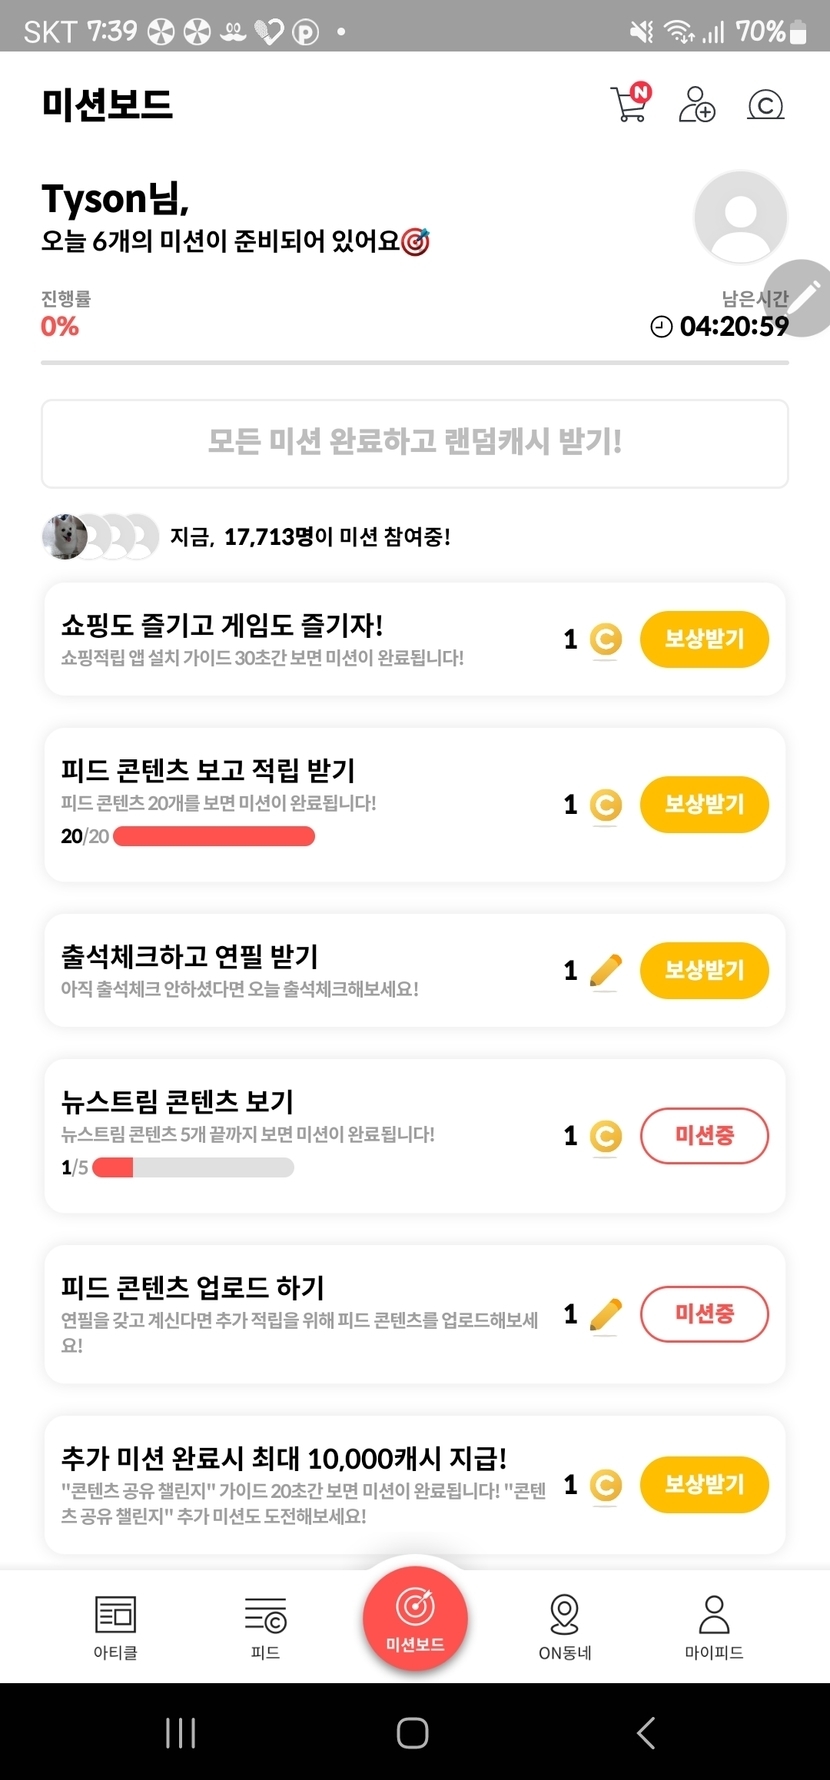Tap the add friend icon
The height and width of the screenshot is (1780, 830).
pyautogui.click(x=696, y=104)
